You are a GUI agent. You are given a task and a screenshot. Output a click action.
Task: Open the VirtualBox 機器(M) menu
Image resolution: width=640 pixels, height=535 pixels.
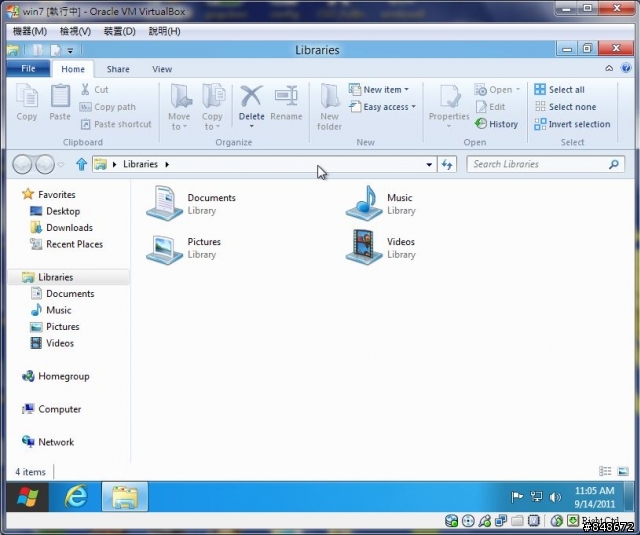coord(30,31)
